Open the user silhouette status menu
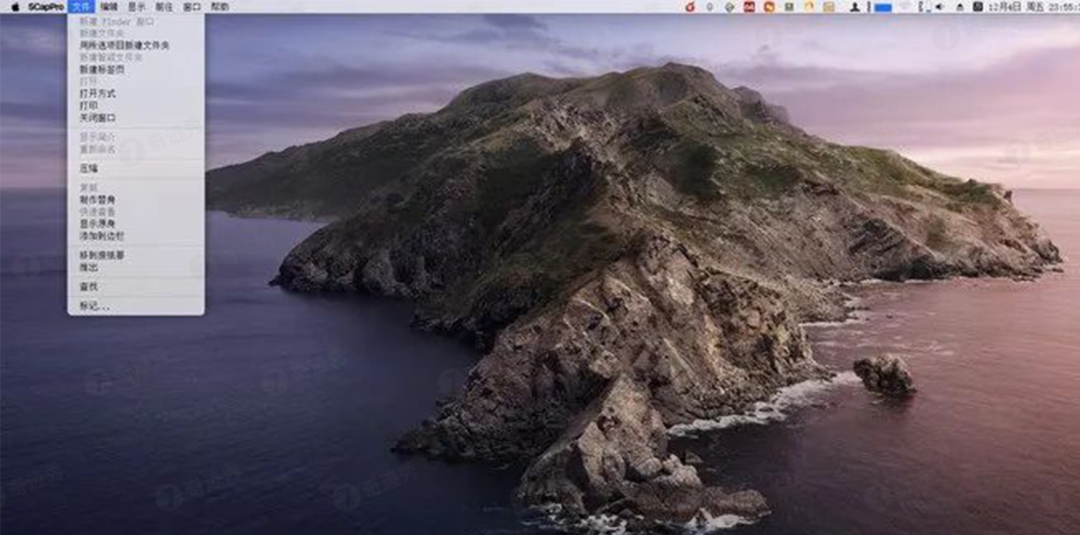 (x=855, y=7)
